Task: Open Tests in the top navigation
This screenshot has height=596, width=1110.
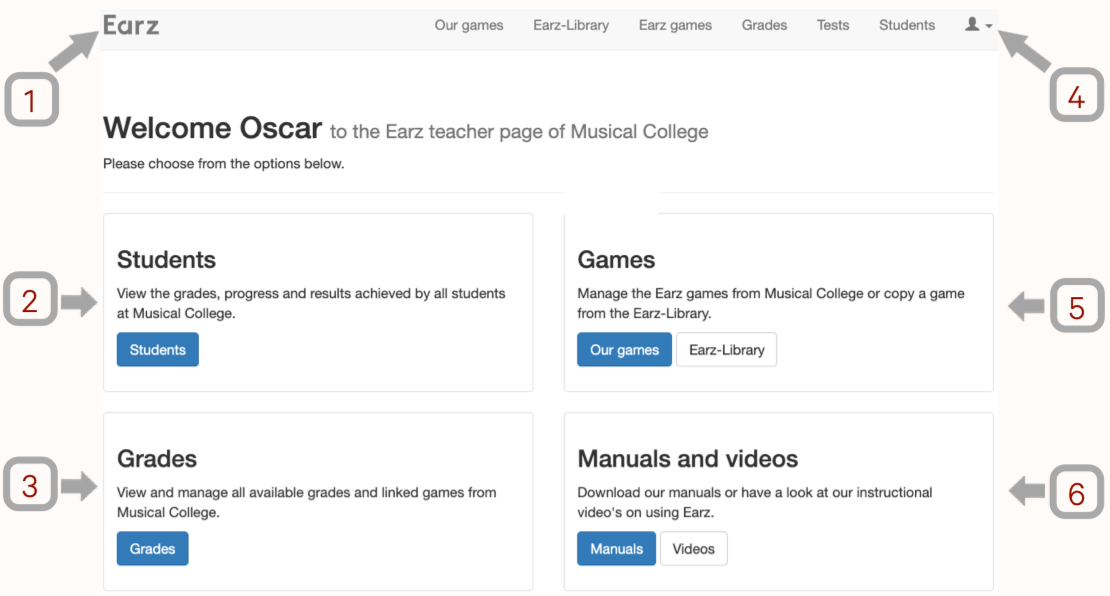Action: [x=832, y=25]
